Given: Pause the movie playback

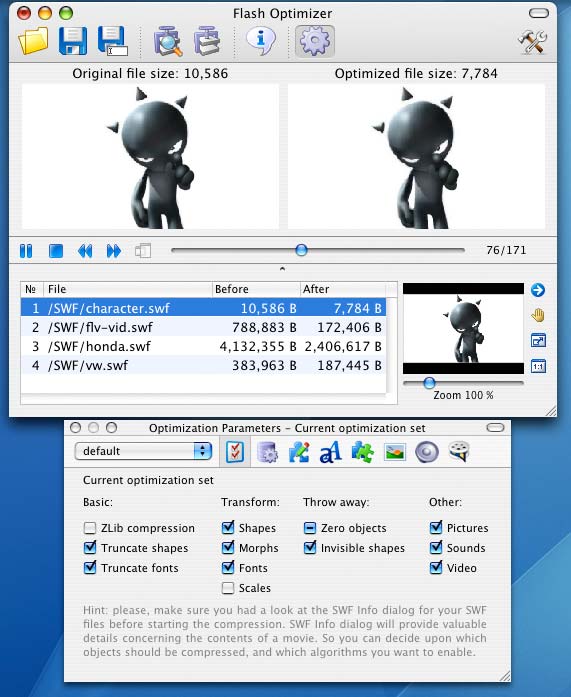Looking at the screenshot, I should (x=26, y=251).
